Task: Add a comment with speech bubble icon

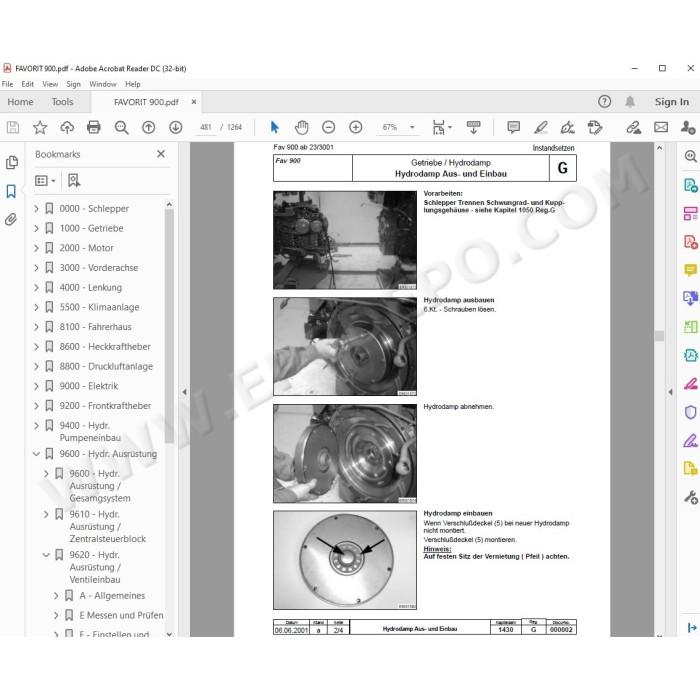Action: pyautogui.click(x=513, y=127)
